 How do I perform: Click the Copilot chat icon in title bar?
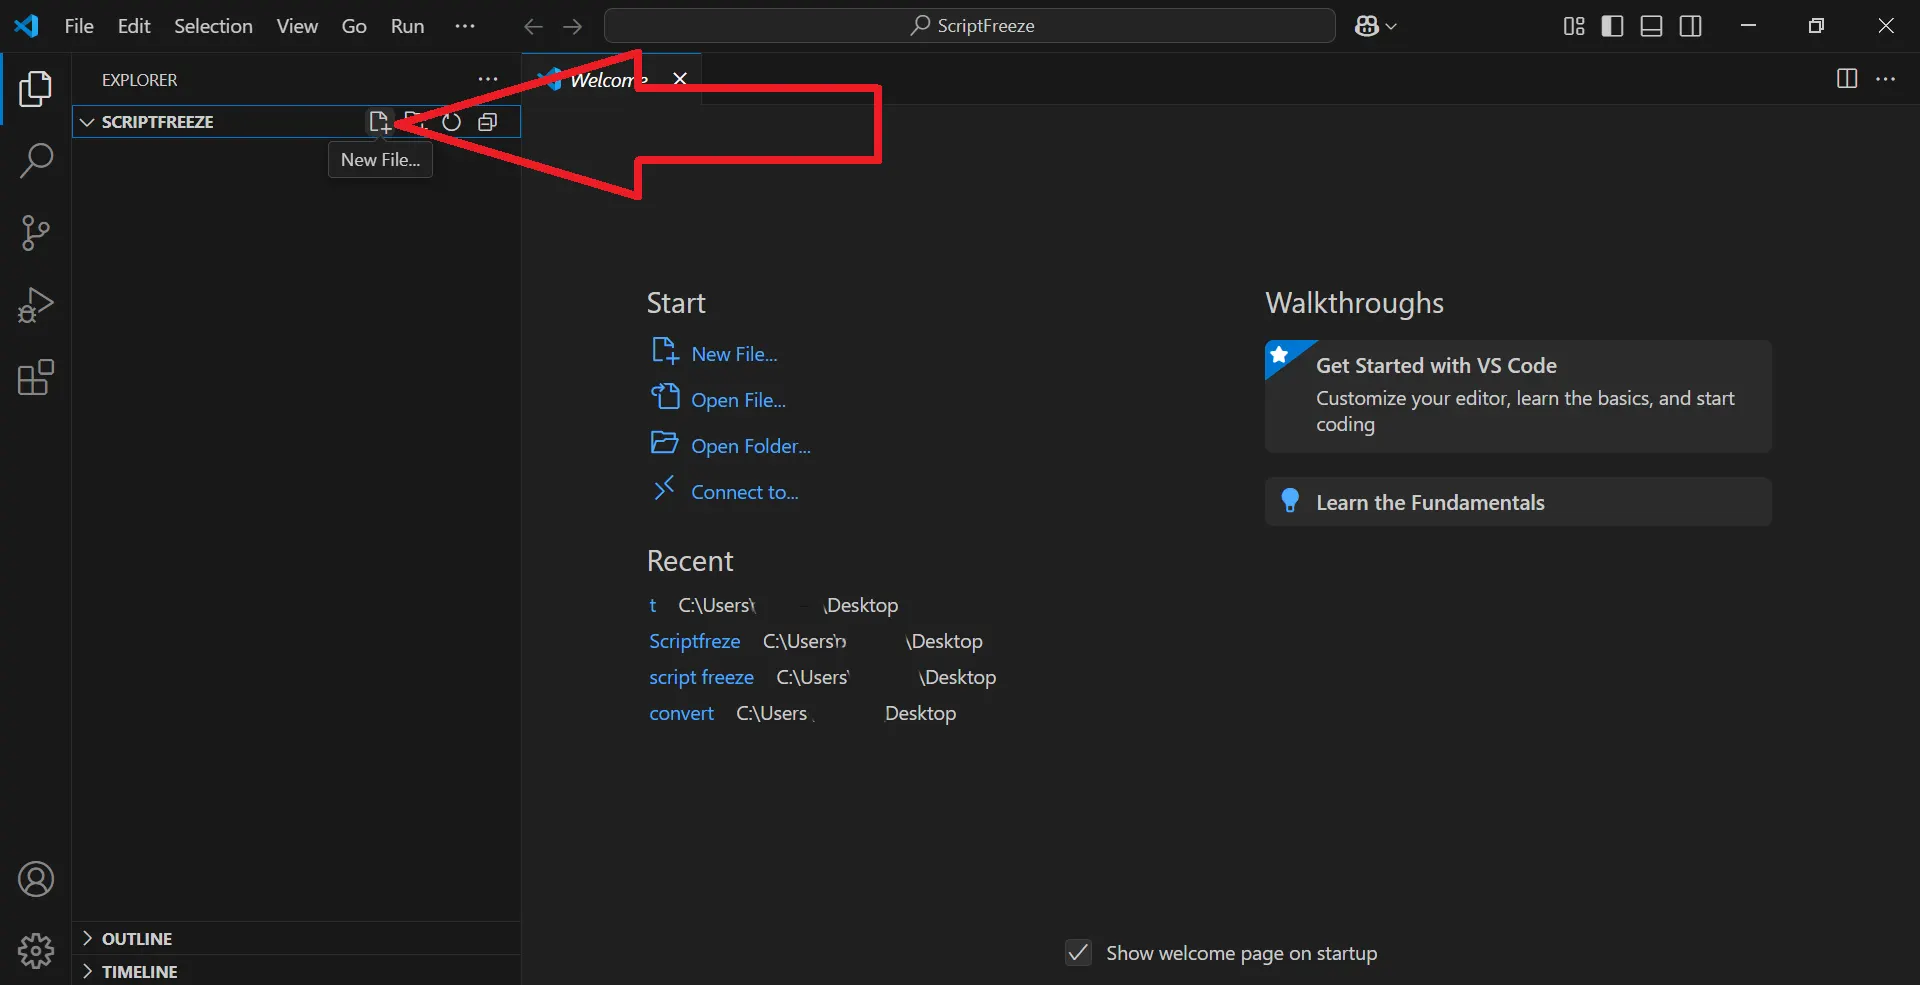click(x=1367, y=26)
